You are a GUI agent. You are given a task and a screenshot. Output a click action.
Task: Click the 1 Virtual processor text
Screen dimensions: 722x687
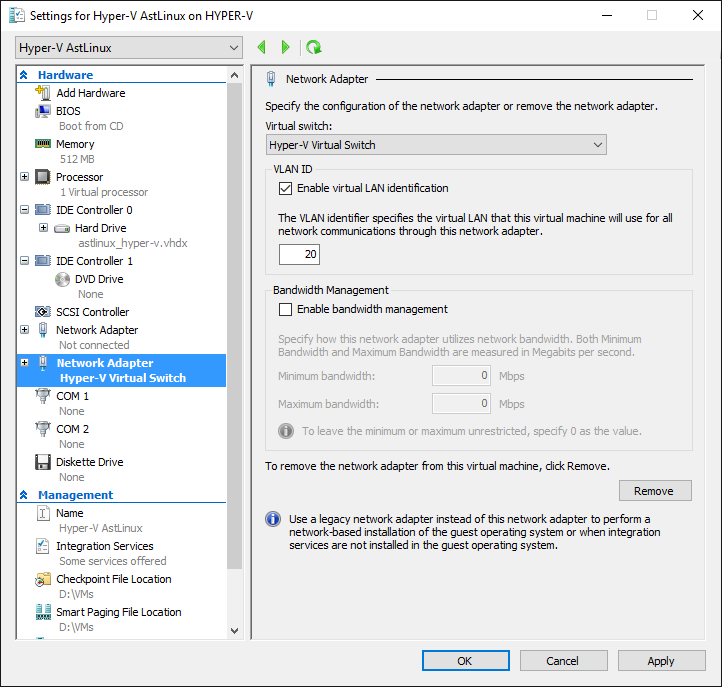click(x=104, y=192)
